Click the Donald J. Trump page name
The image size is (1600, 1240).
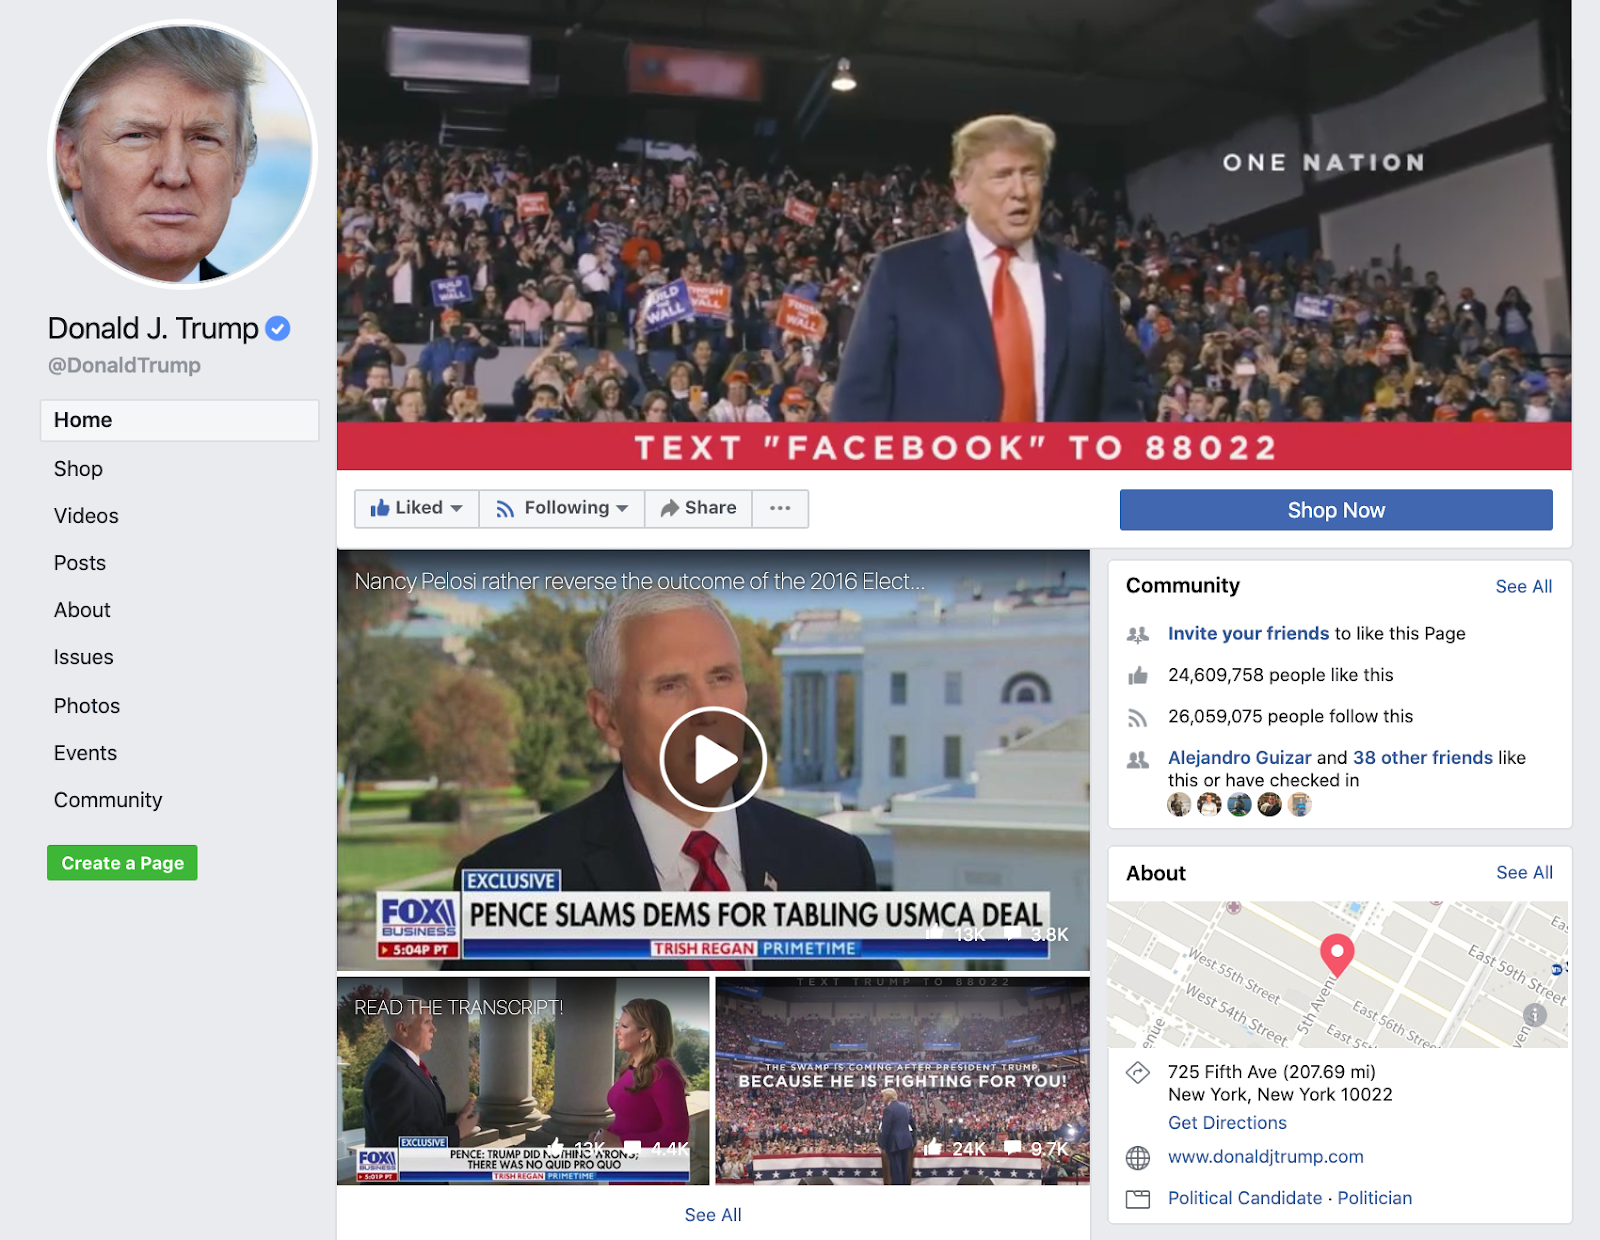tap(153, 328)
